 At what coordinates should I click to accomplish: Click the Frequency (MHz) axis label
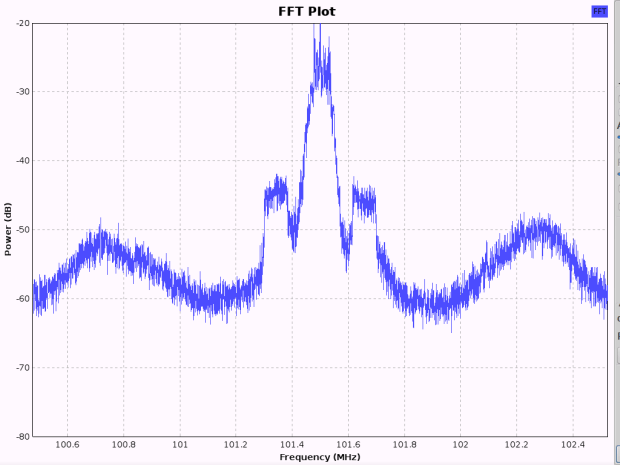click(x=320, y=457)
